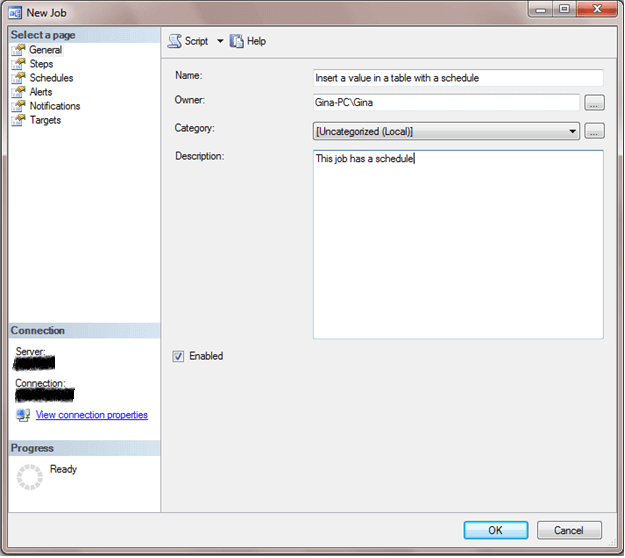625x558 pixels.
Task: Maximize the New Job window
Action: [564, 9]
